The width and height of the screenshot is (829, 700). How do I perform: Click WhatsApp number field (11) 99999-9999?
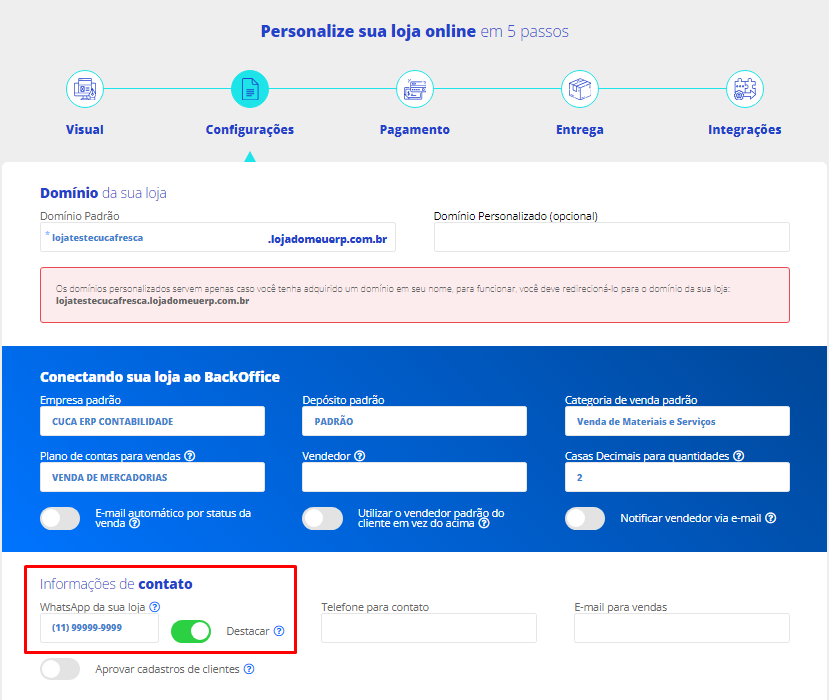pos(99,628)
